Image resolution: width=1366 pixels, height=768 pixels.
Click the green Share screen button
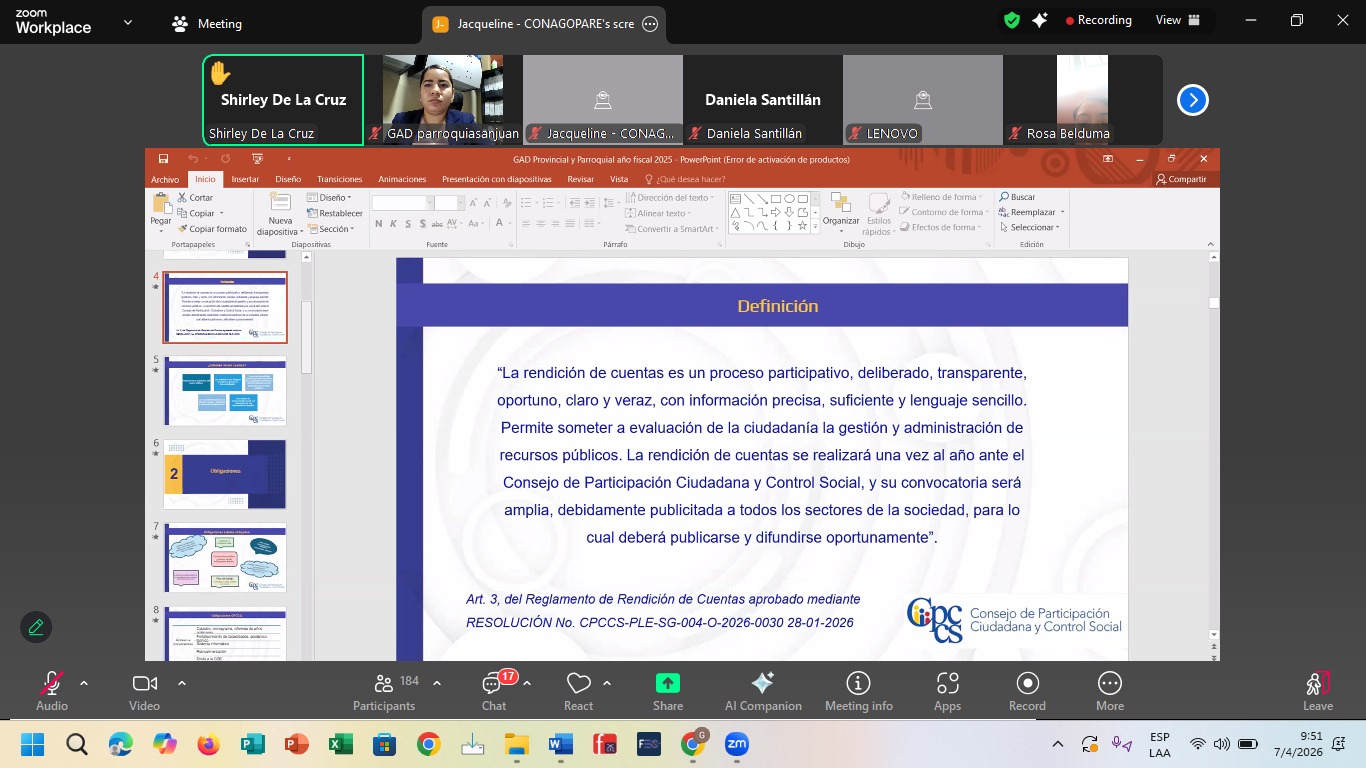667,690
